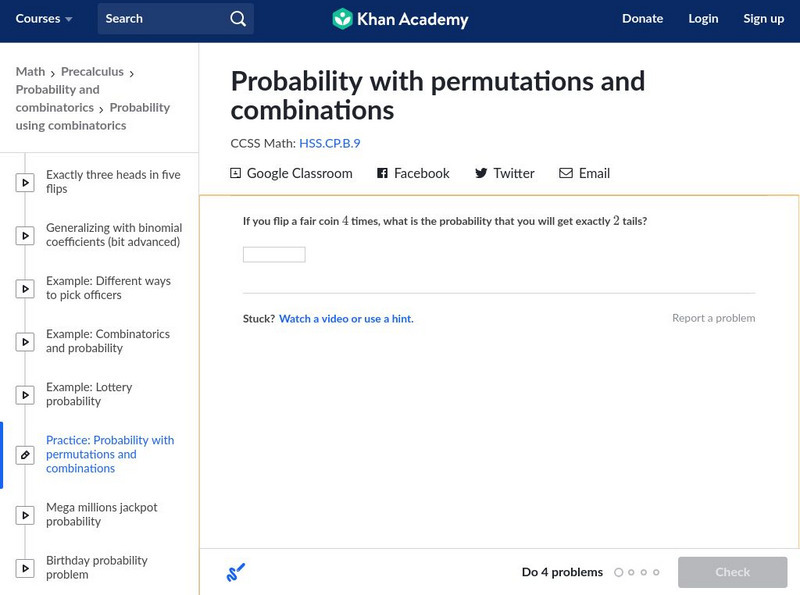The image size is (800, 595).
Task: Open 'Watch a video or use a hint' link
Action: (346, 319)
